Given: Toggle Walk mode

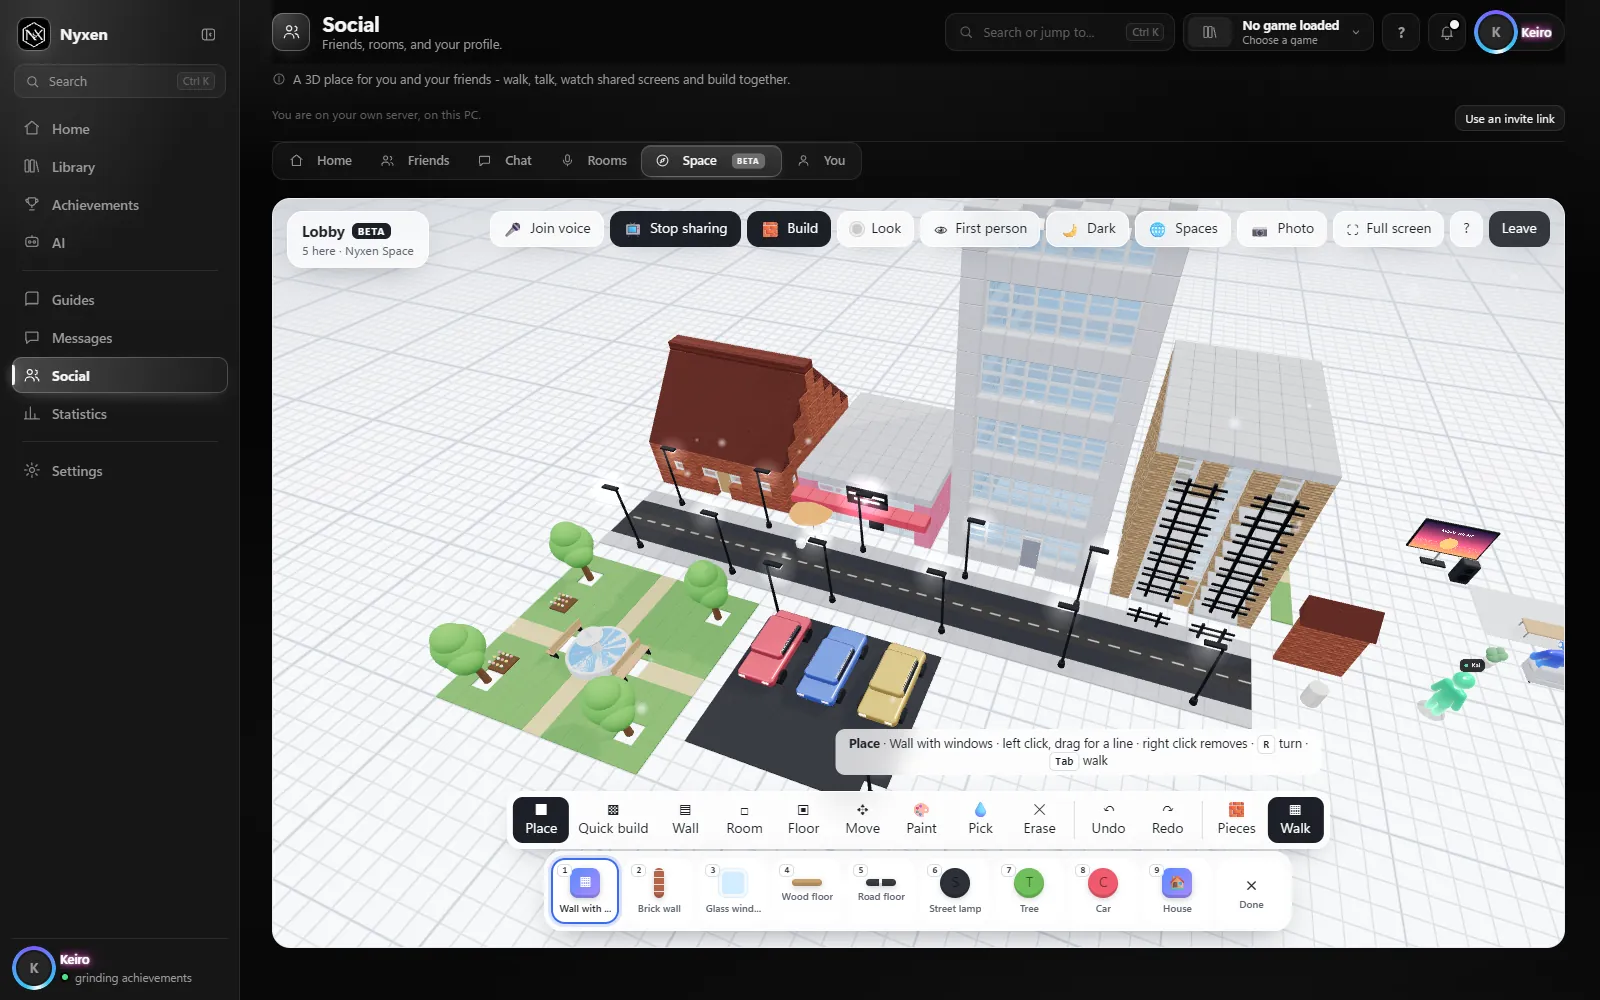Looking at the screenshot, I should (1295, 820).
